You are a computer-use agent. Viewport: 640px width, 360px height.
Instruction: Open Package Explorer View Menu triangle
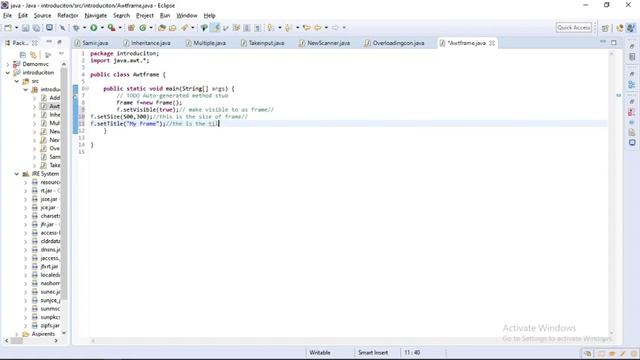(x=61, y=53)
